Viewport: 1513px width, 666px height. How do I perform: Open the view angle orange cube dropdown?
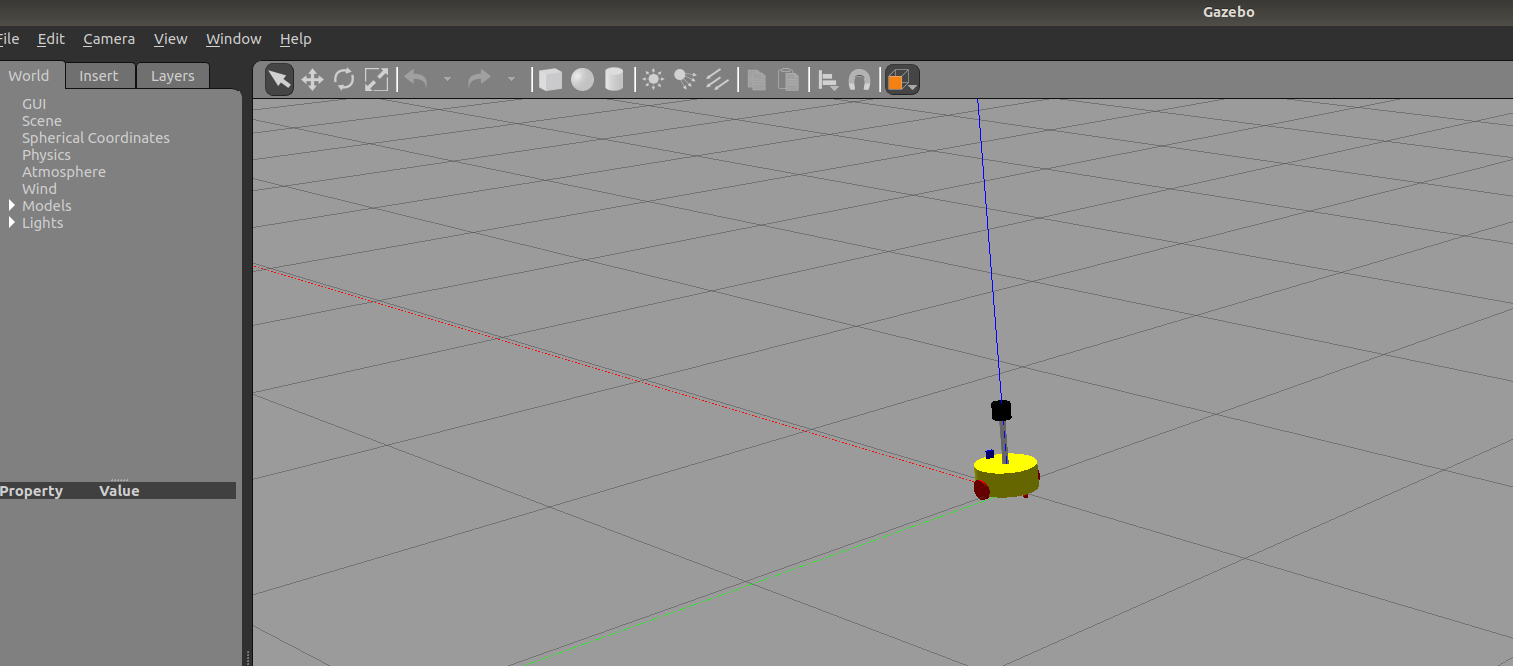tap(902, 80)
